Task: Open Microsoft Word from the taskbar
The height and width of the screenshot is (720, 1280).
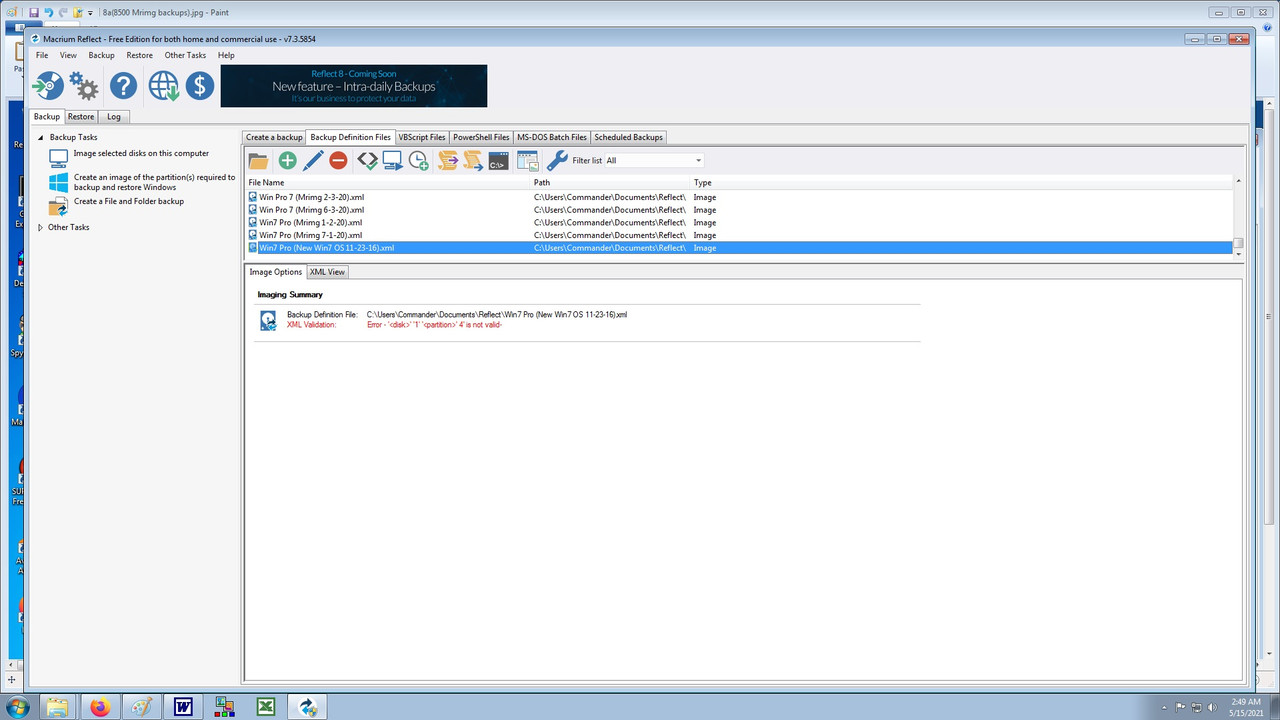Action: (183, 707)
